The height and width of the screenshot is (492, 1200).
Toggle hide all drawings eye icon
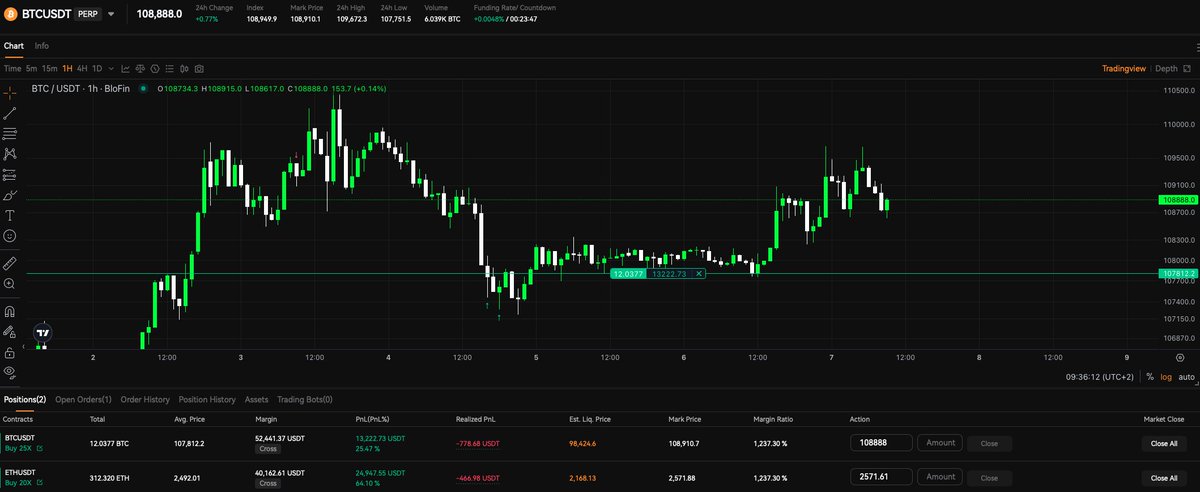10,372
